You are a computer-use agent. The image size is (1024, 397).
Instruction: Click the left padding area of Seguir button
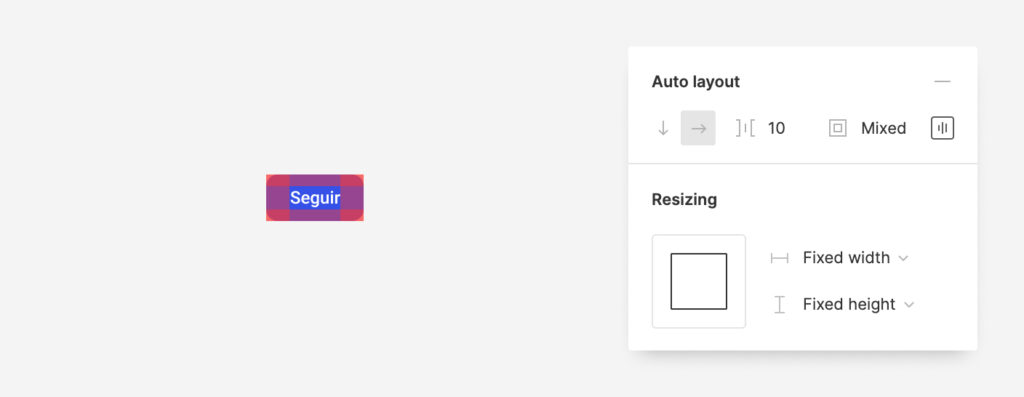coord(278,198)
